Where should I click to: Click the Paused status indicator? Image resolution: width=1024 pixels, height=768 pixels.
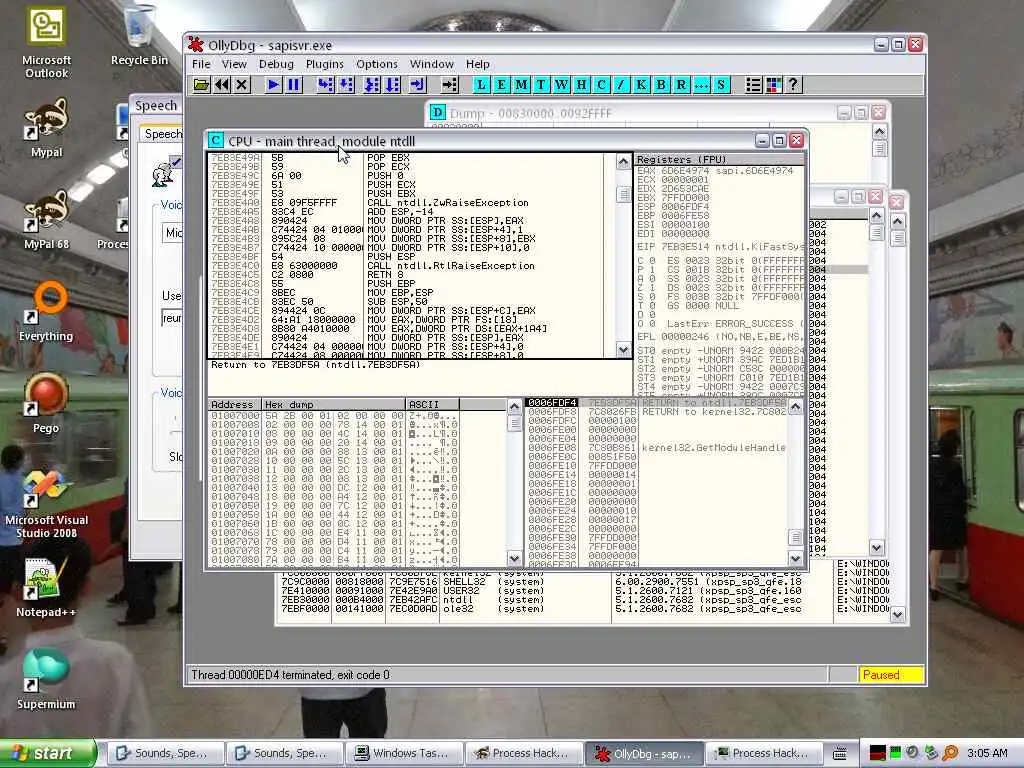(891, 675)
